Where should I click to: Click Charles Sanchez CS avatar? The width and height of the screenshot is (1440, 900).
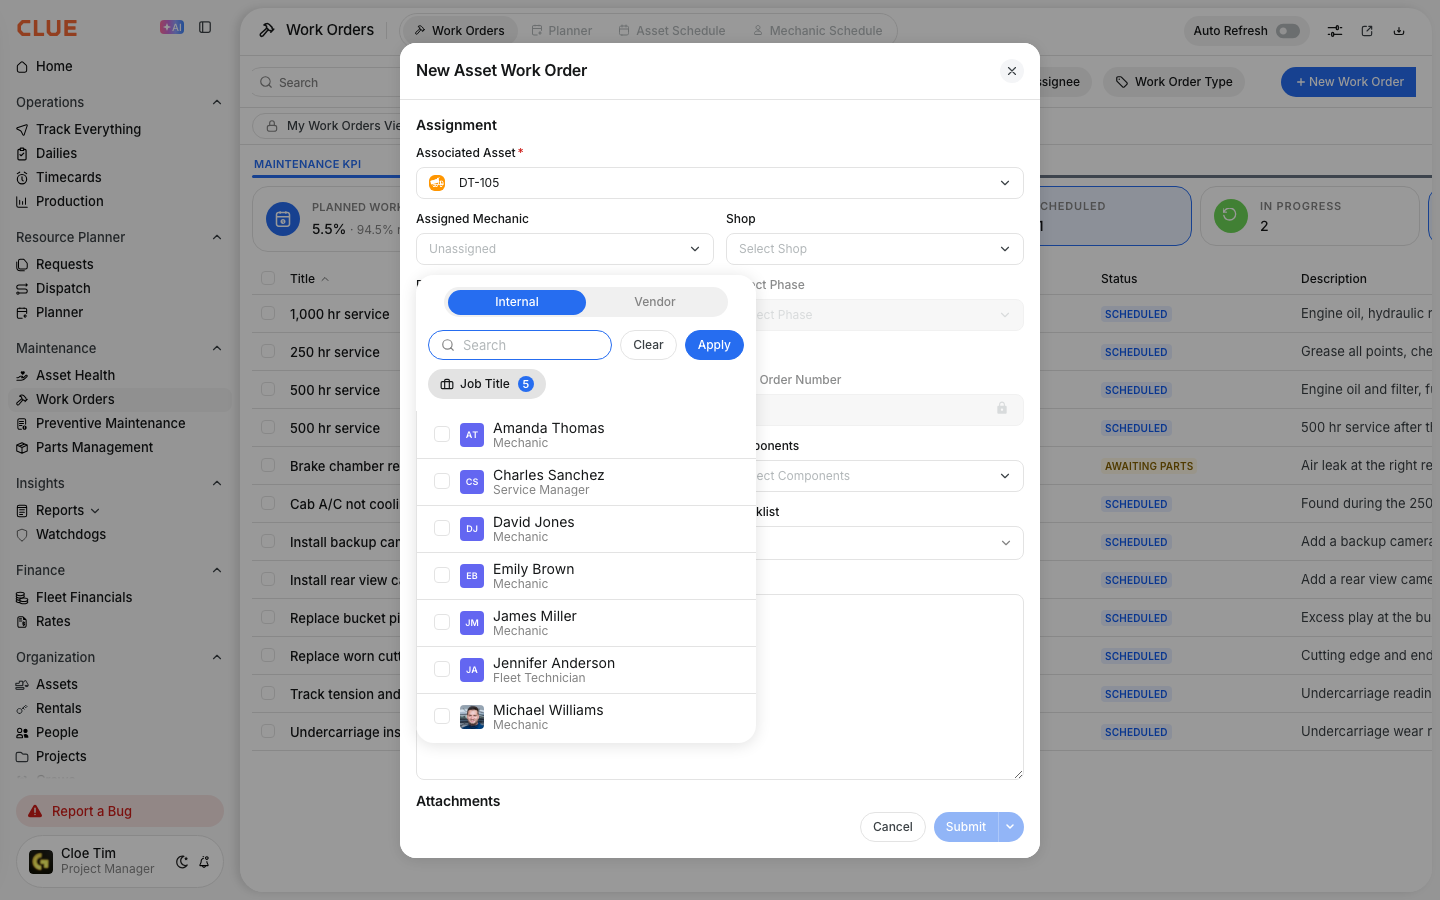472,482
